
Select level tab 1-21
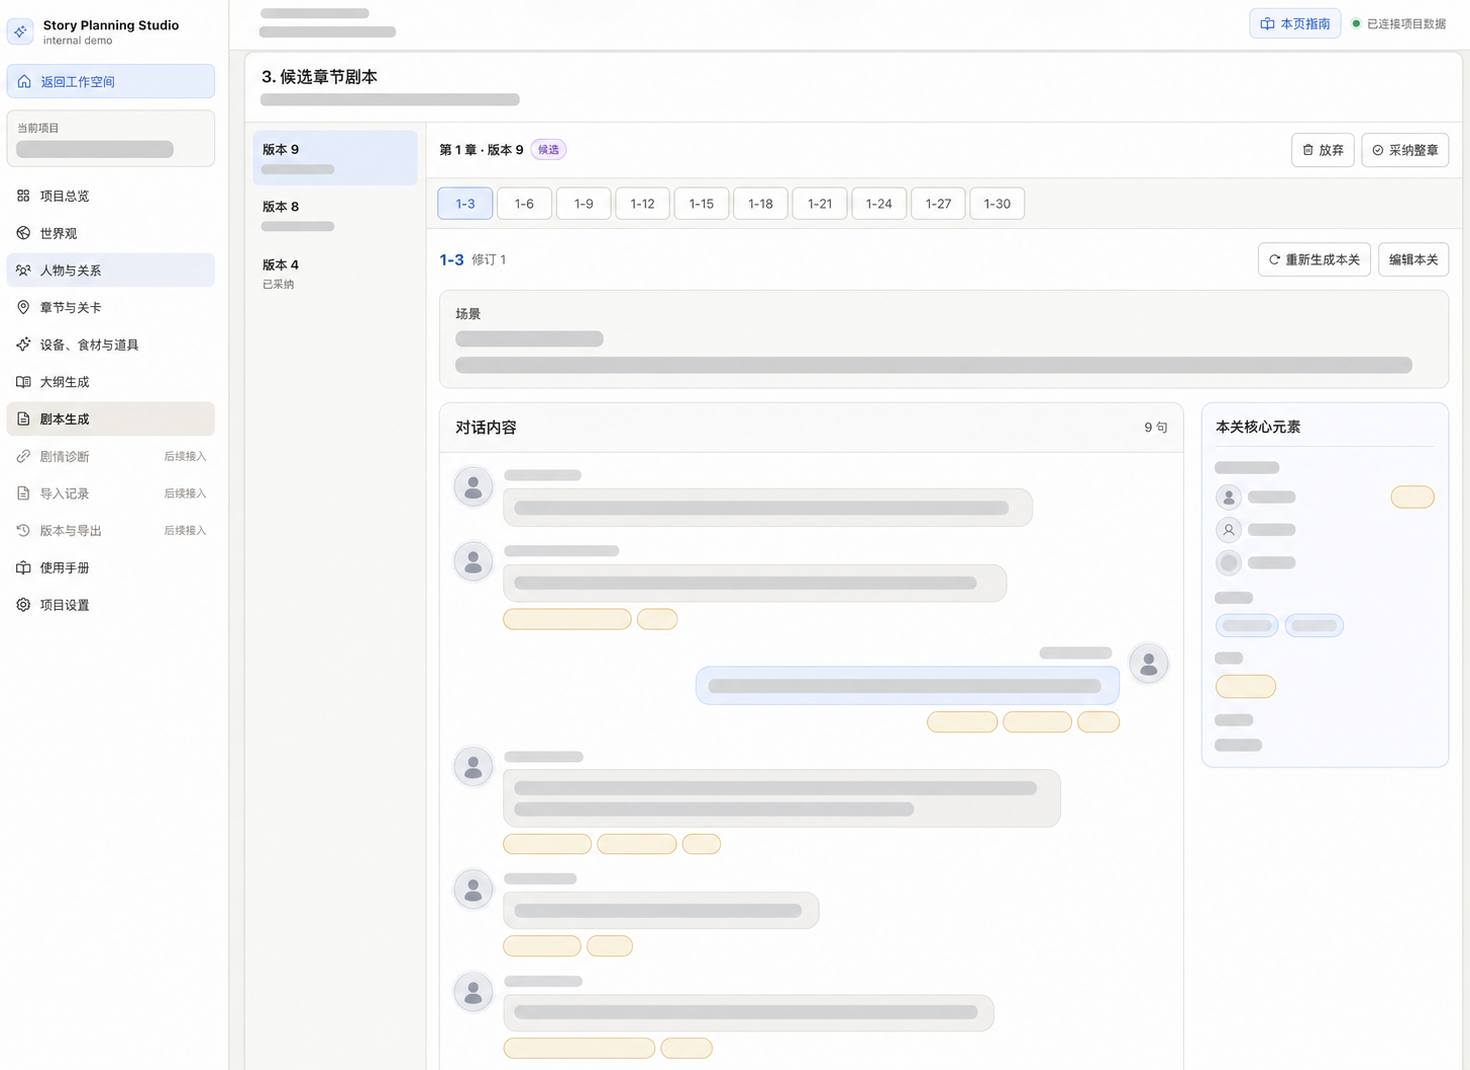pos(820,203)
